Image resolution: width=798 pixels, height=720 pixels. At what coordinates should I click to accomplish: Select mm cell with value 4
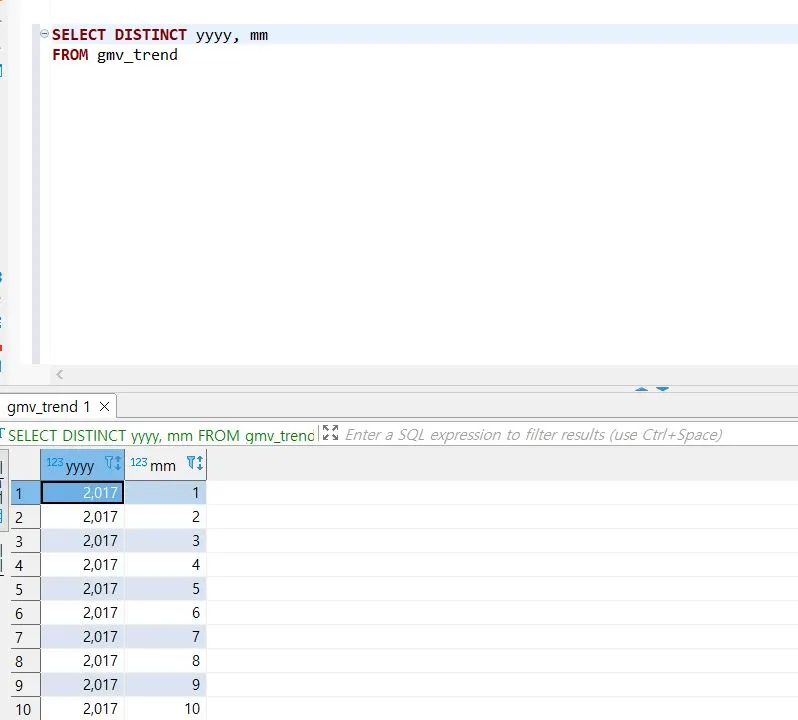pyautogui.click(x=165, y=564)
